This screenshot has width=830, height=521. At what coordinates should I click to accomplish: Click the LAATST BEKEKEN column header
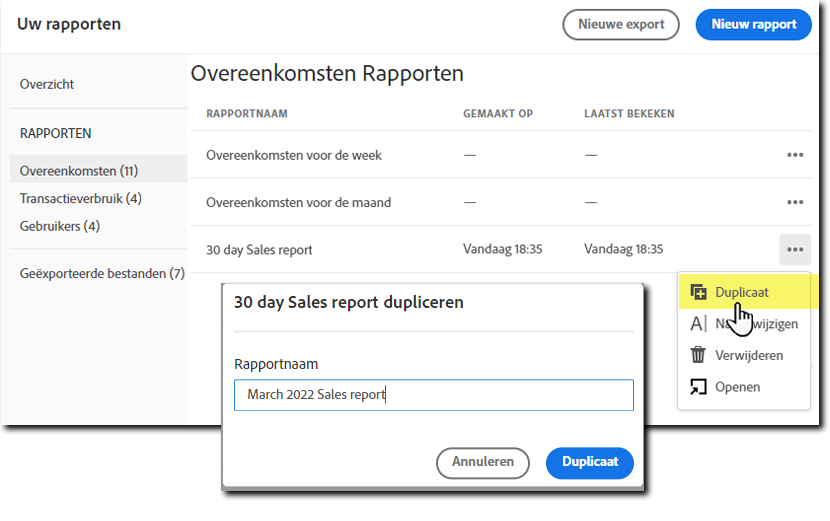coord(629,113)
